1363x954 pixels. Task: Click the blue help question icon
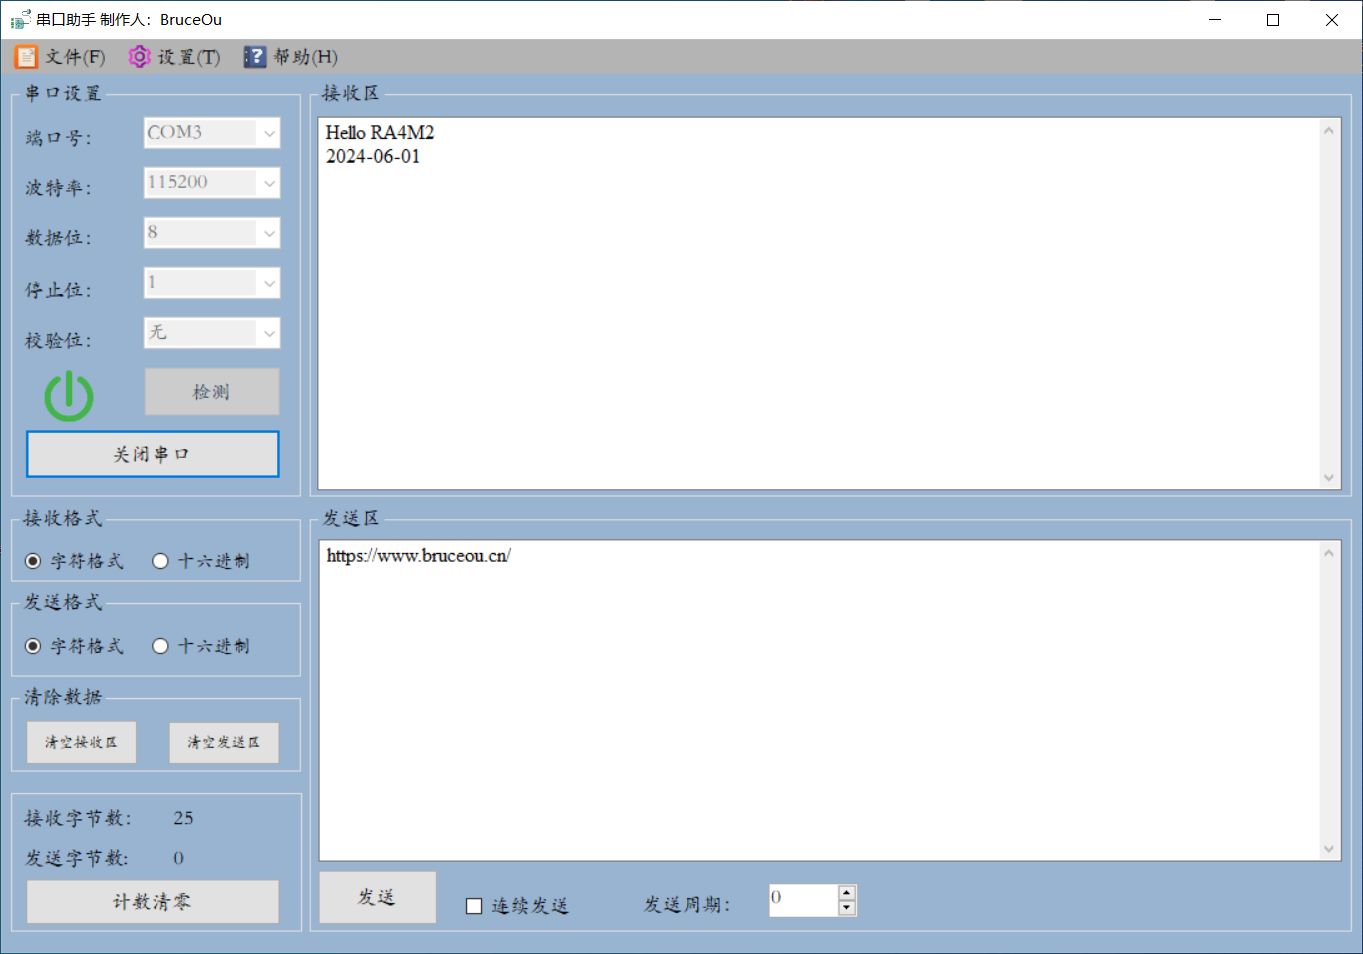255,57
